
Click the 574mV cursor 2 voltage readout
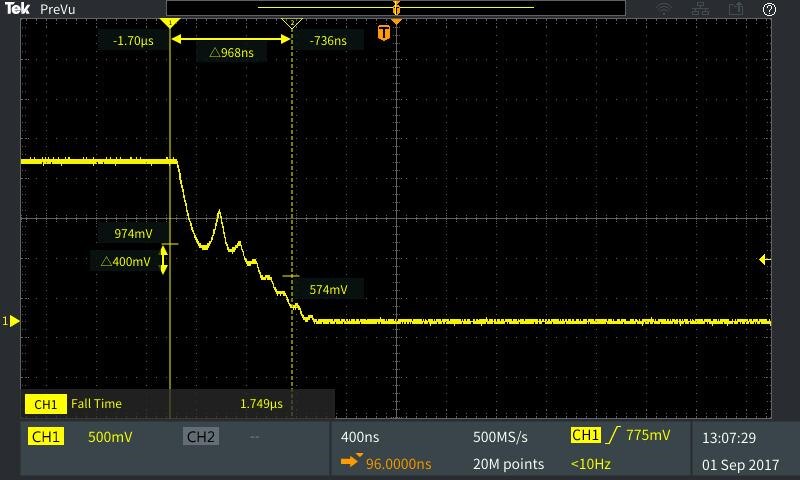(x=328, y=290)
